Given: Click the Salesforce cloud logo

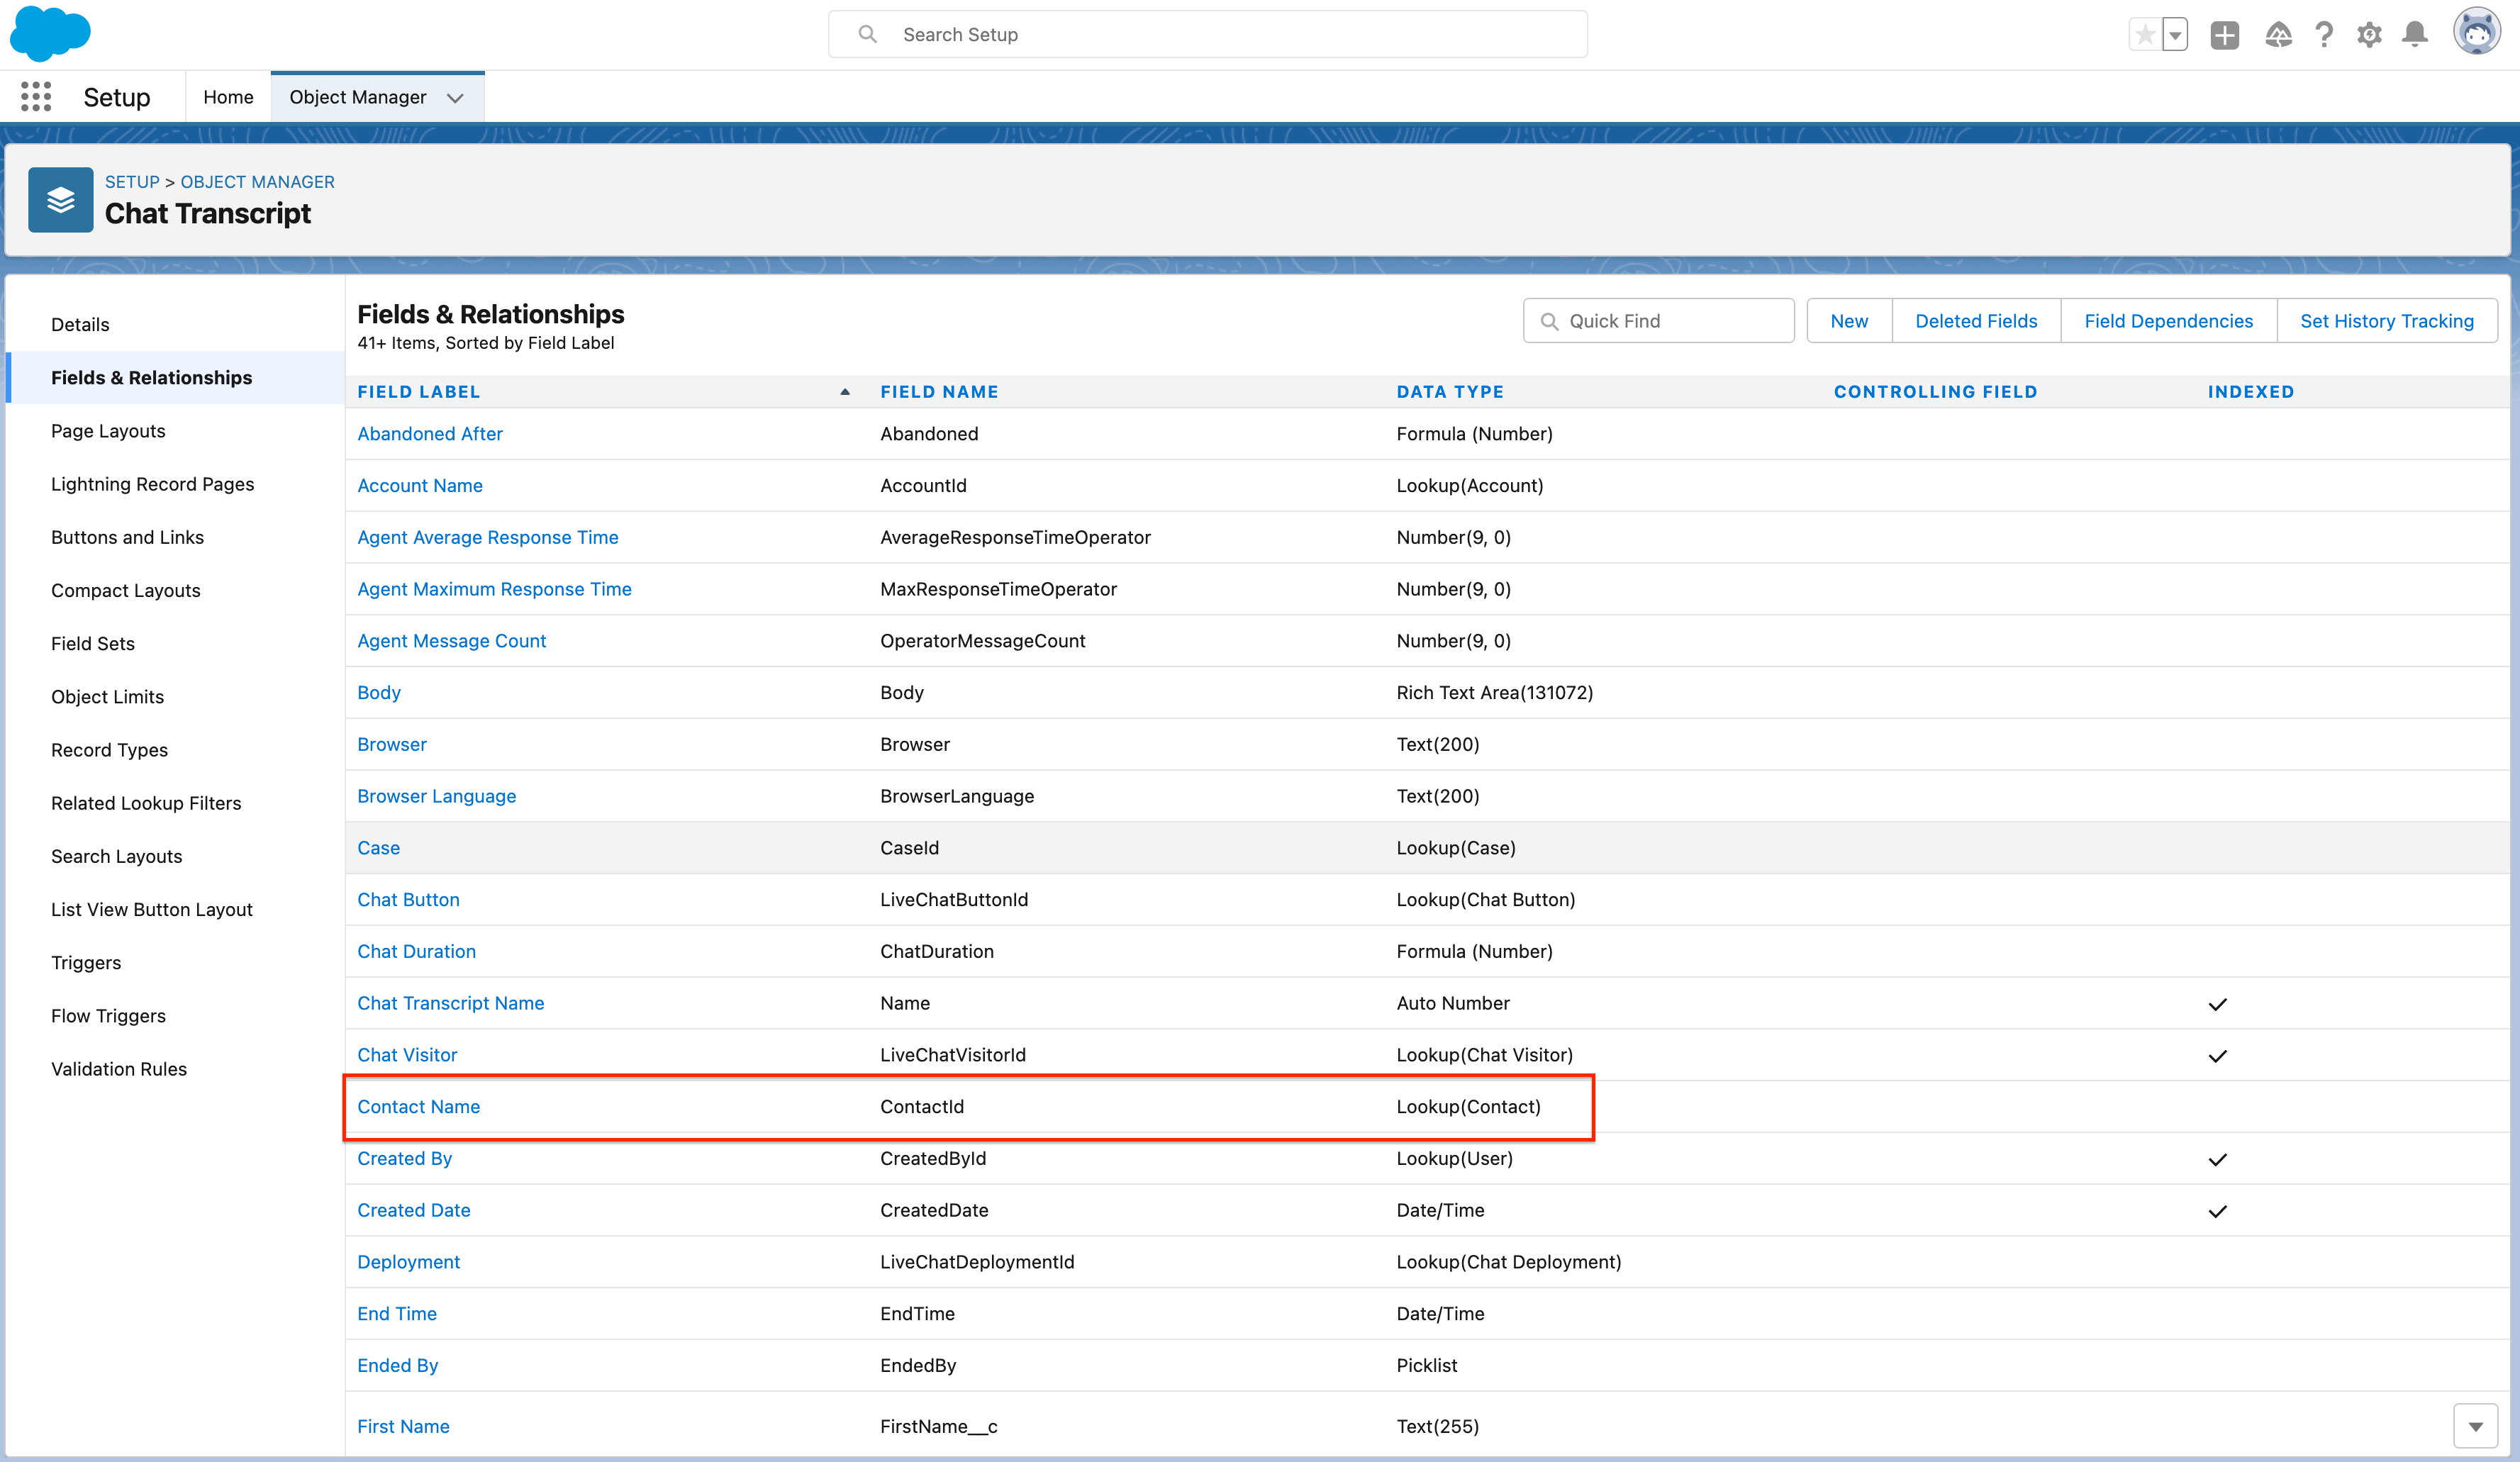Looking at the screenshot, I should point(50,33).
